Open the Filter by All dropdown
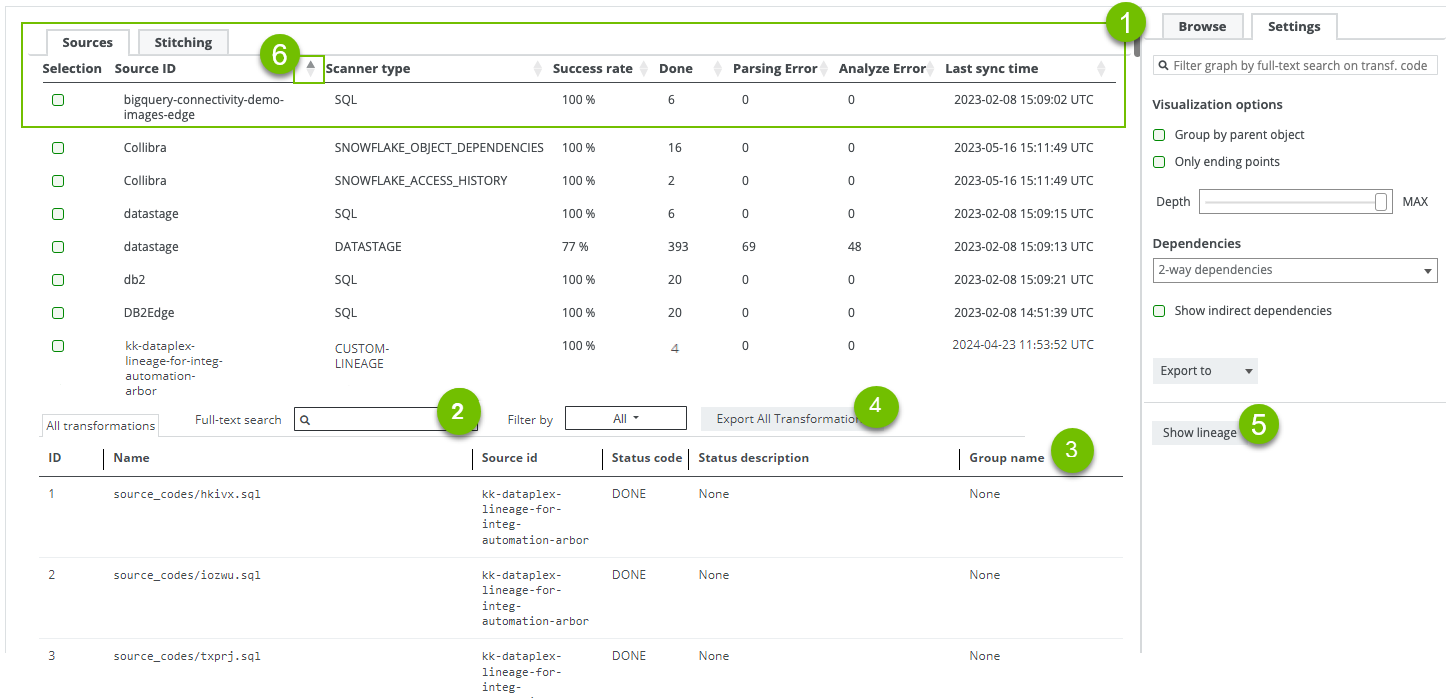Image resolution: width=1447 pixels, height=698 pixels. click(625, 419)
